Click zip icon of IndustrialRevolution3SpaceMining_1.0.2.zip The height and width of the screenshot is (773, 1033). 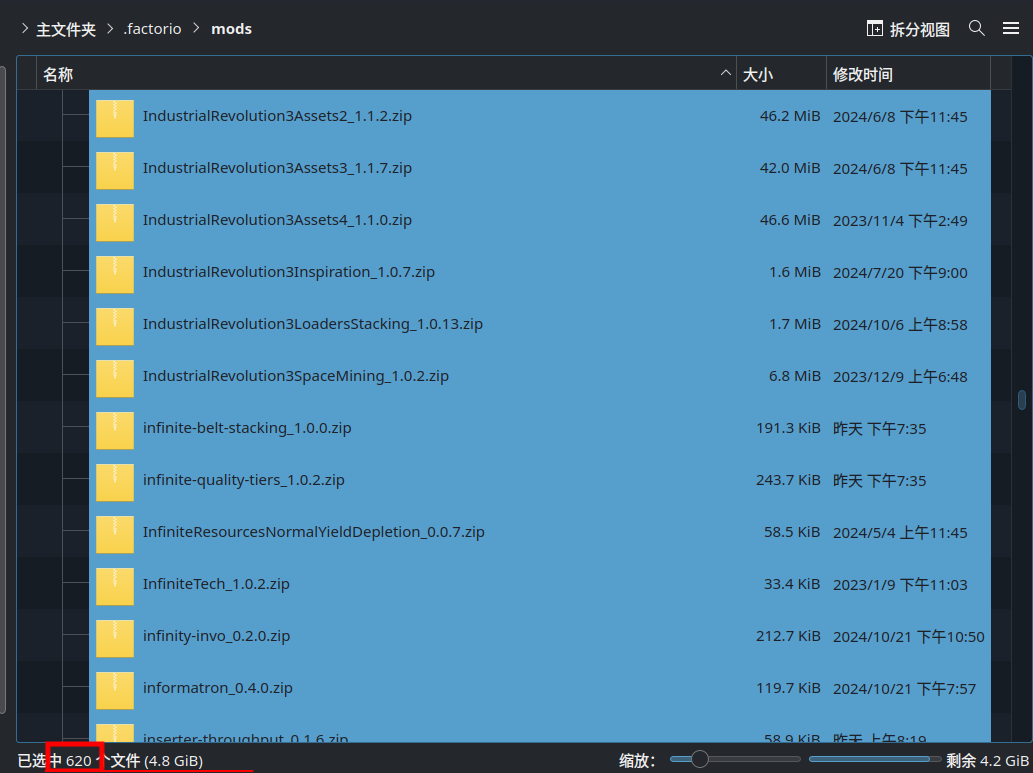click(x=115, y=378)
